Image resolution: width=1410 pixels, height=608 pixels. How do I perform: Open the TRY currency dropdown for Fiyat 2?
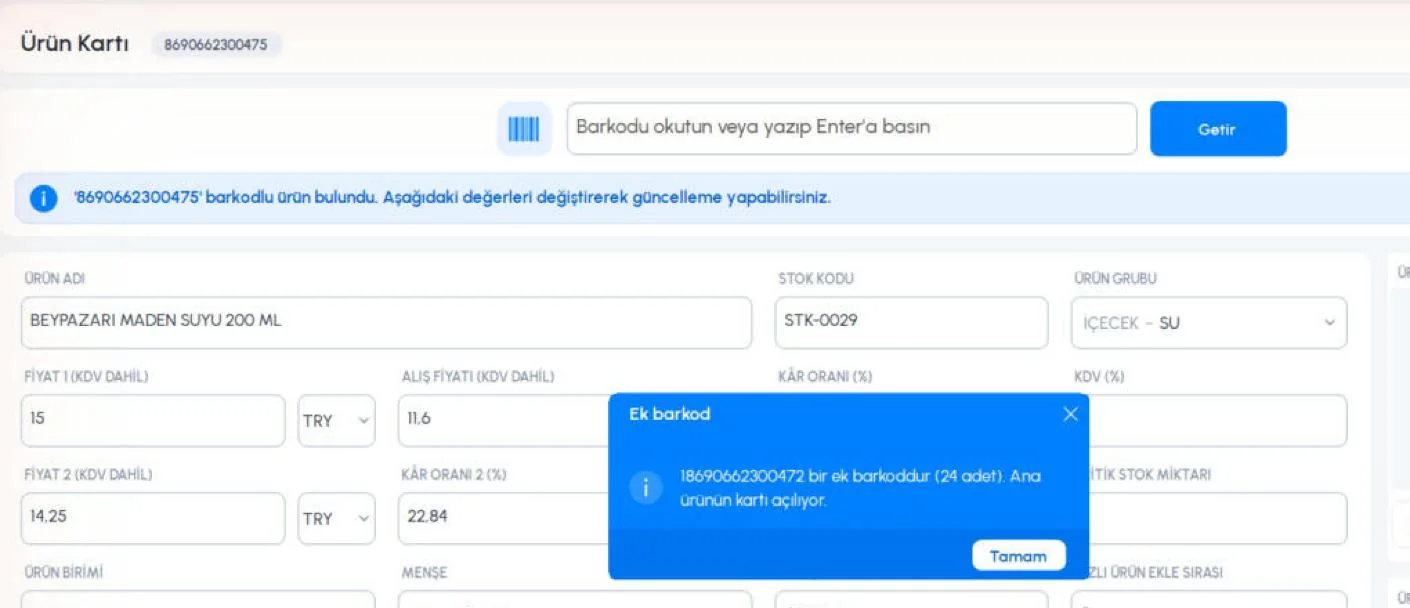point(337,519)
